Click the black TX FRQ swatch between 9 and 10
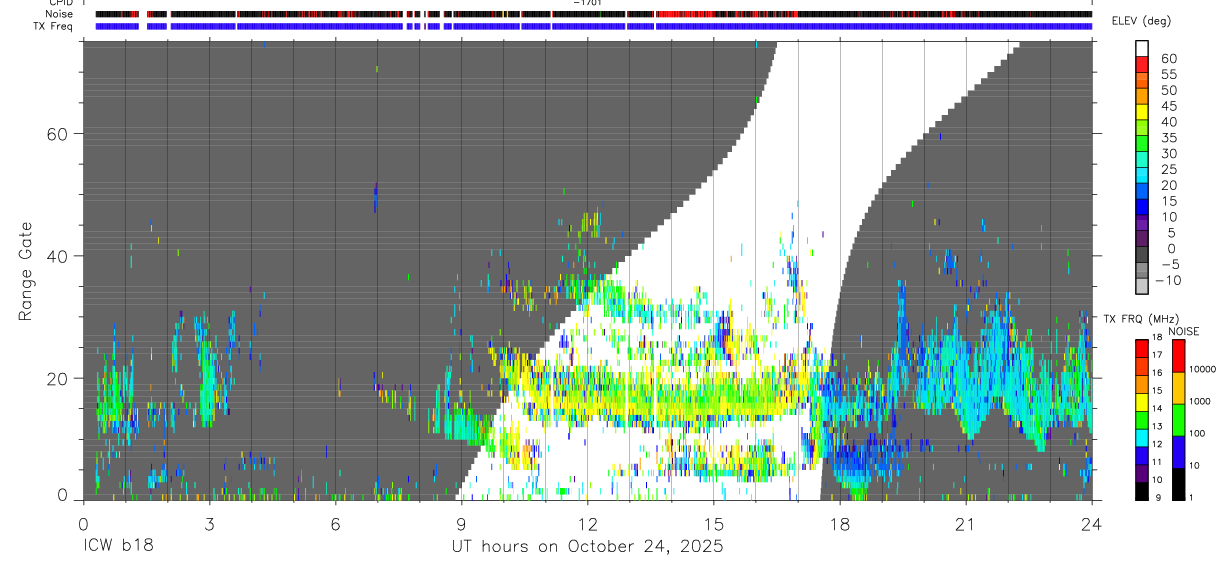The image size is (1228, 567). (1142, 491)
